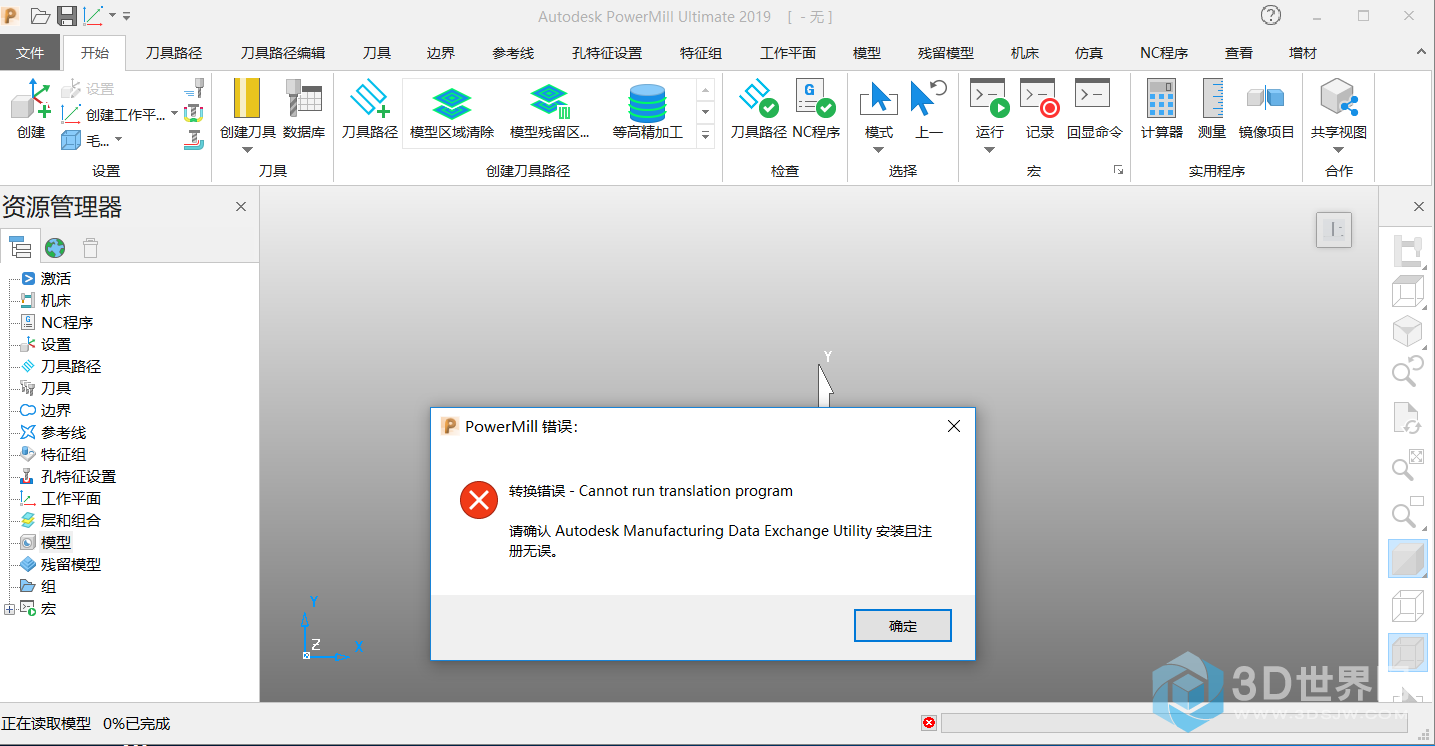Click the red stop icon in status bar

[929, 723]
